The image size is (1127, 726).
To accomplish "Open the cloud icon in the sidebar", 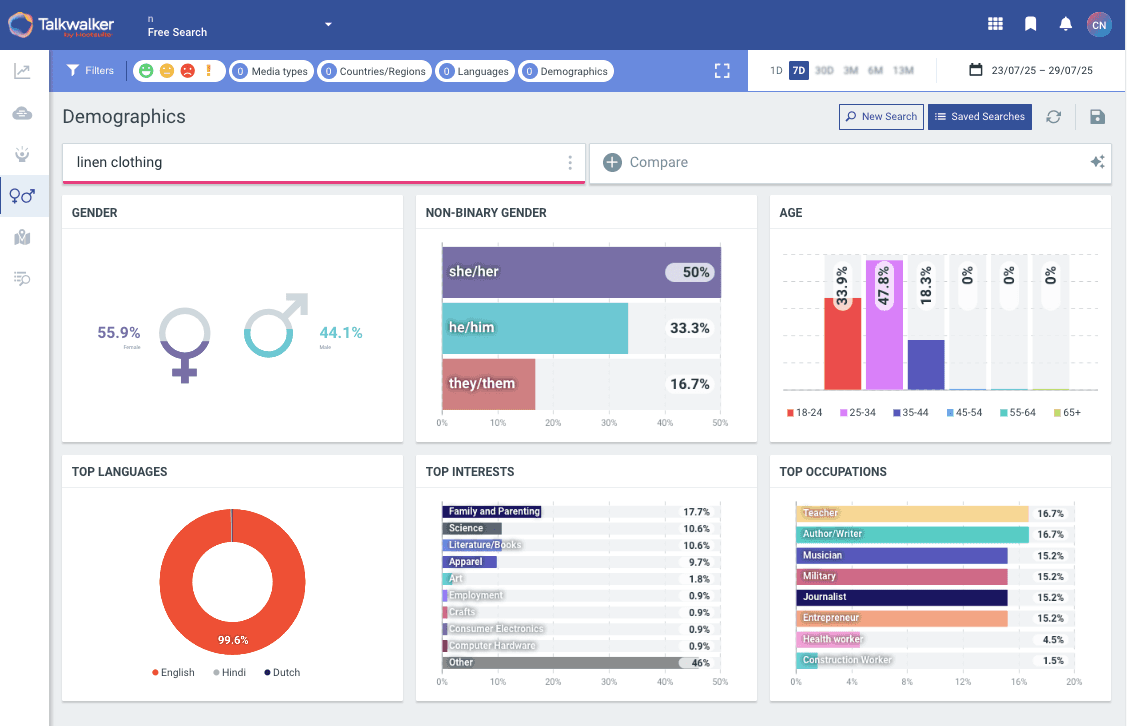I will 23,113.
